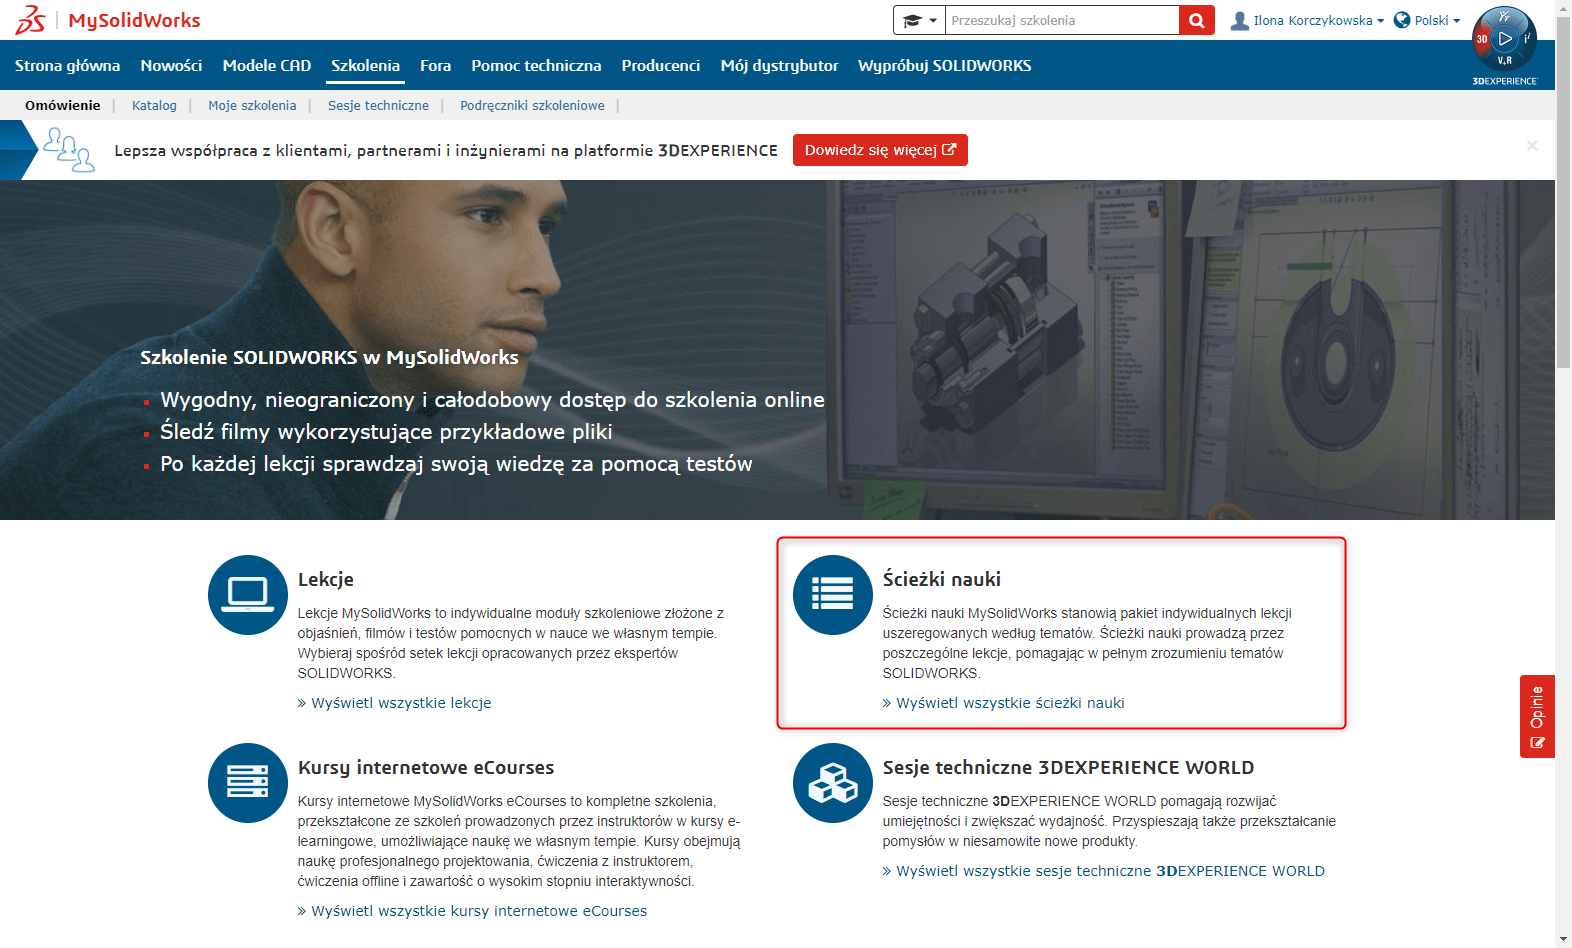Click the Dowiedz się więcej button
Viewport: 1572px width, 948px height.
879,150
